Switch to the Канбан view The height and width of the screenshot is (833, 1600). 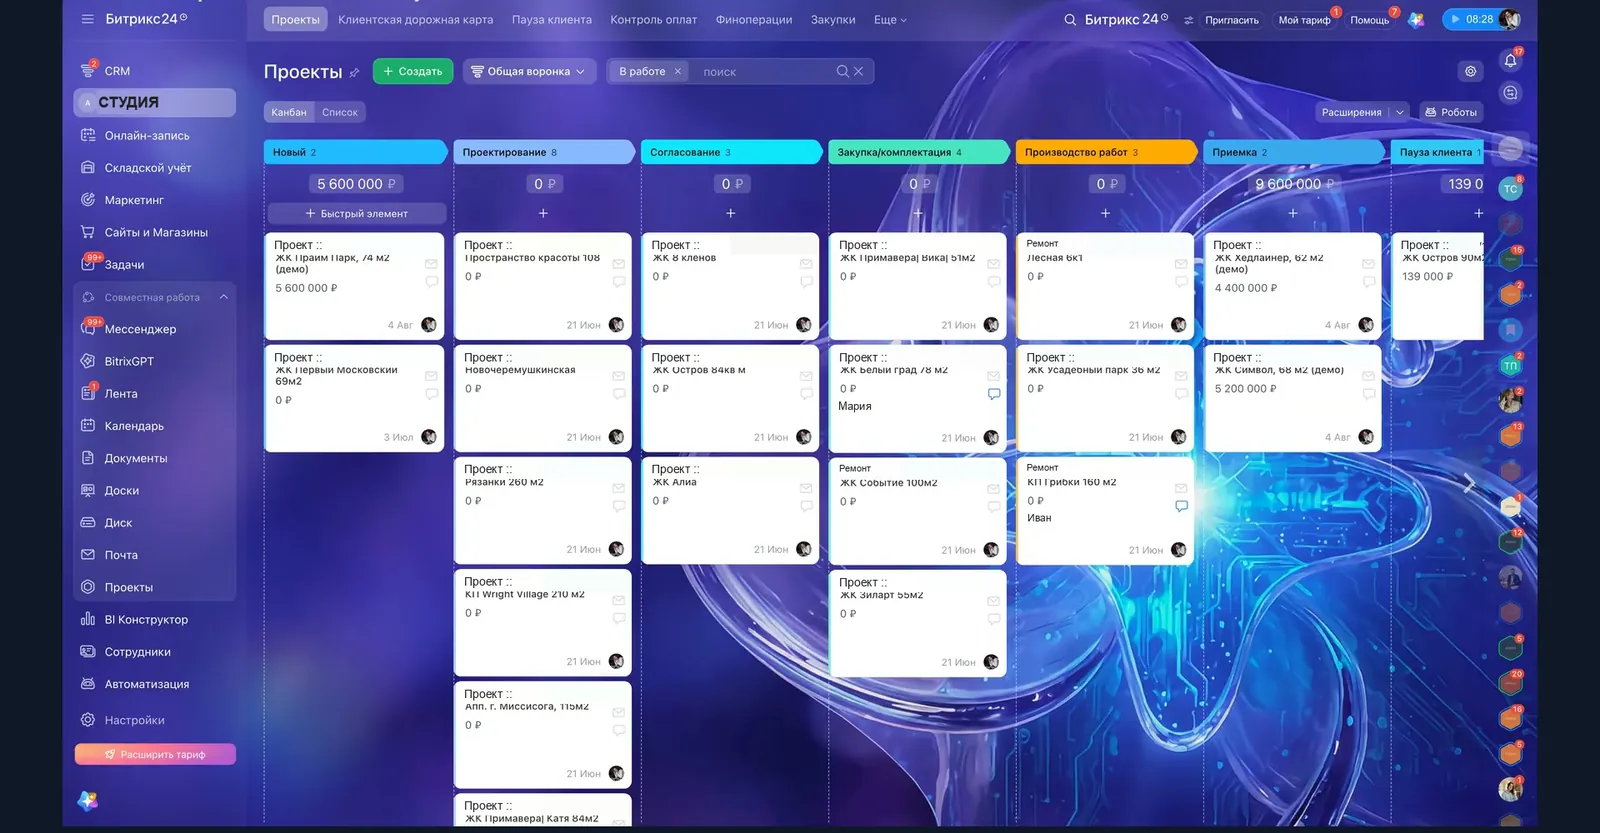(289, 112)
